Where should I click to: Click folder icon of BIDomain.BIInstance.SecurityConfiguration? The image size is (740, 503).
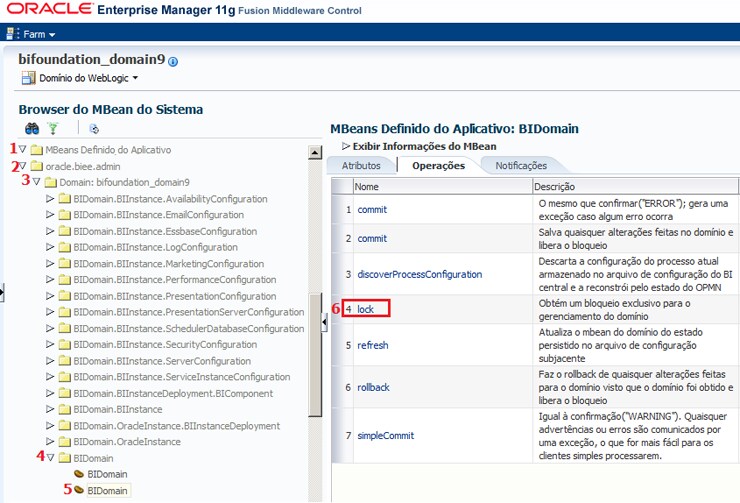[65, 344]
